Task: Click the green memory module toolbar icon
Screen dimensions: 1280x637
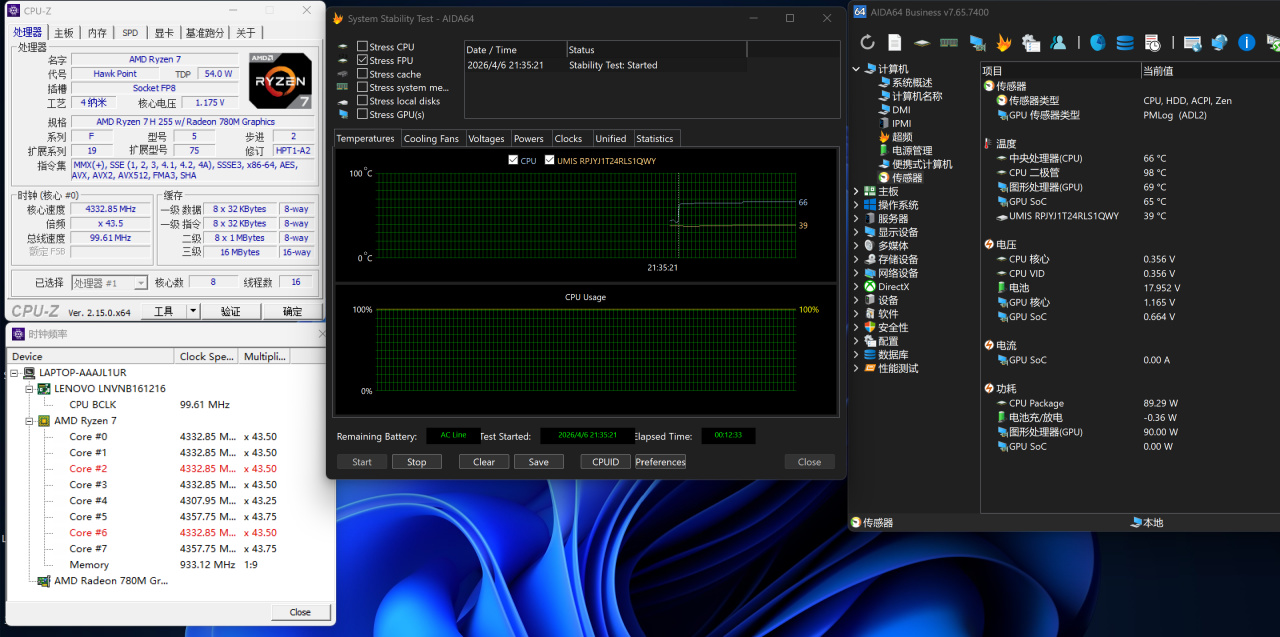Action: point(948,42)
